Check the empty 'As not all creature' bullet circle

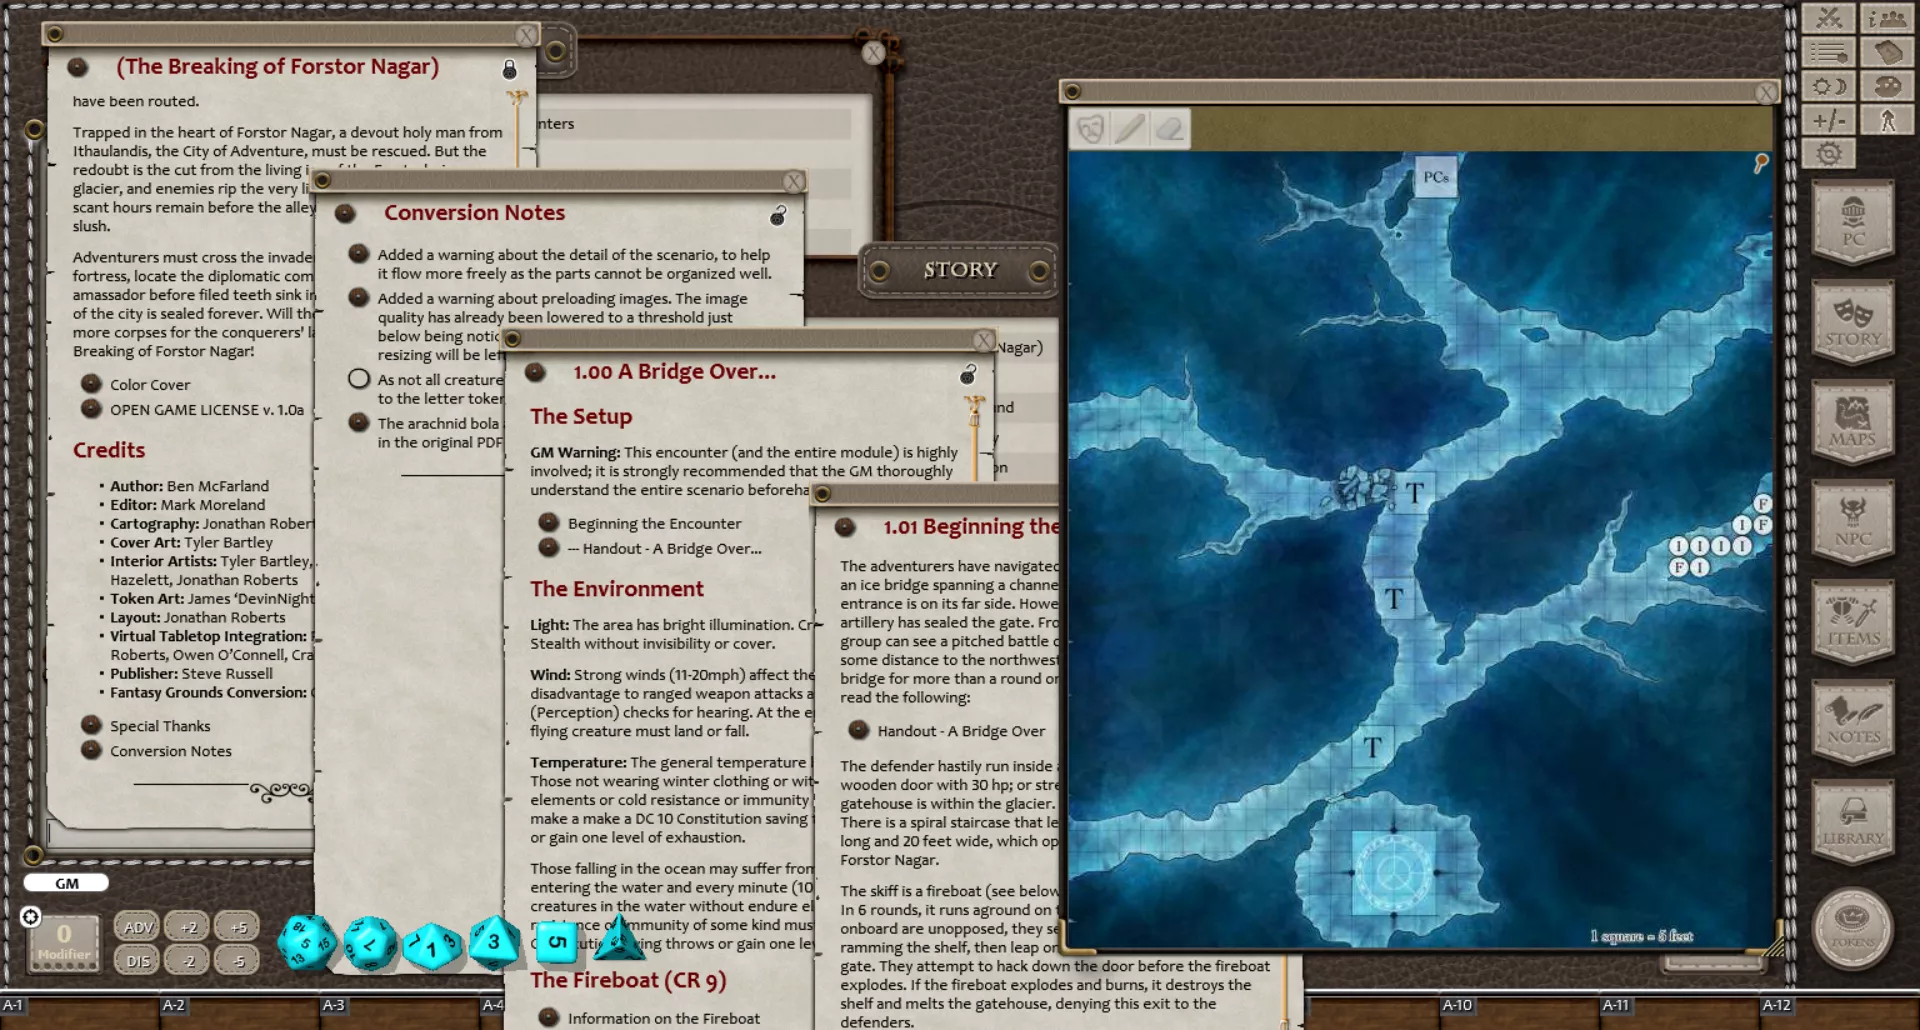click(359, 379)
